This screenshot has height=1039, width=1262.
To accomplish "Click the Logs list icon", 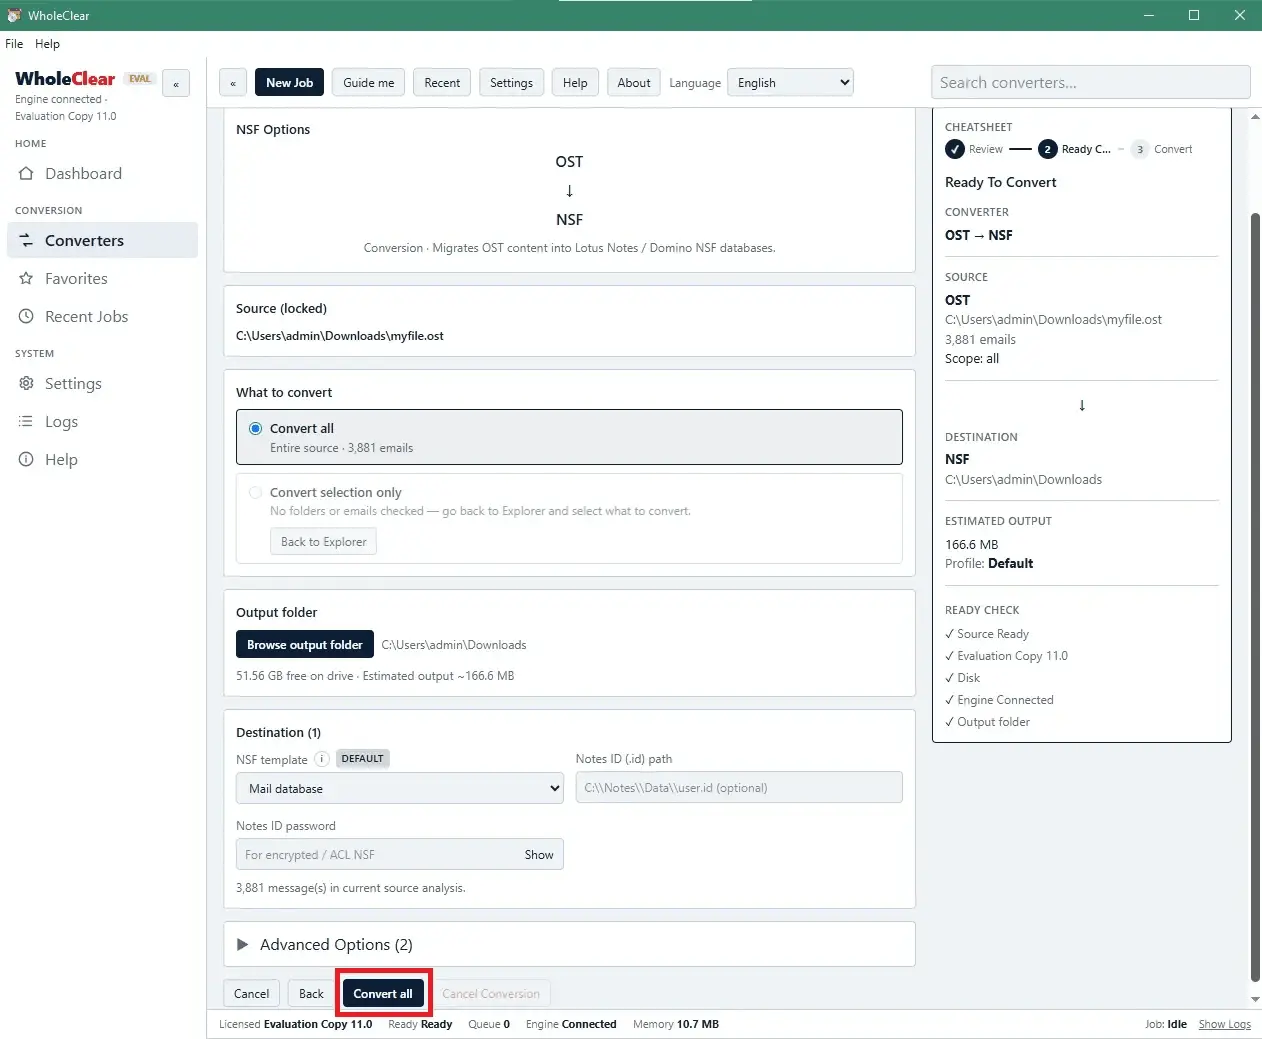I will click(26, 422).
